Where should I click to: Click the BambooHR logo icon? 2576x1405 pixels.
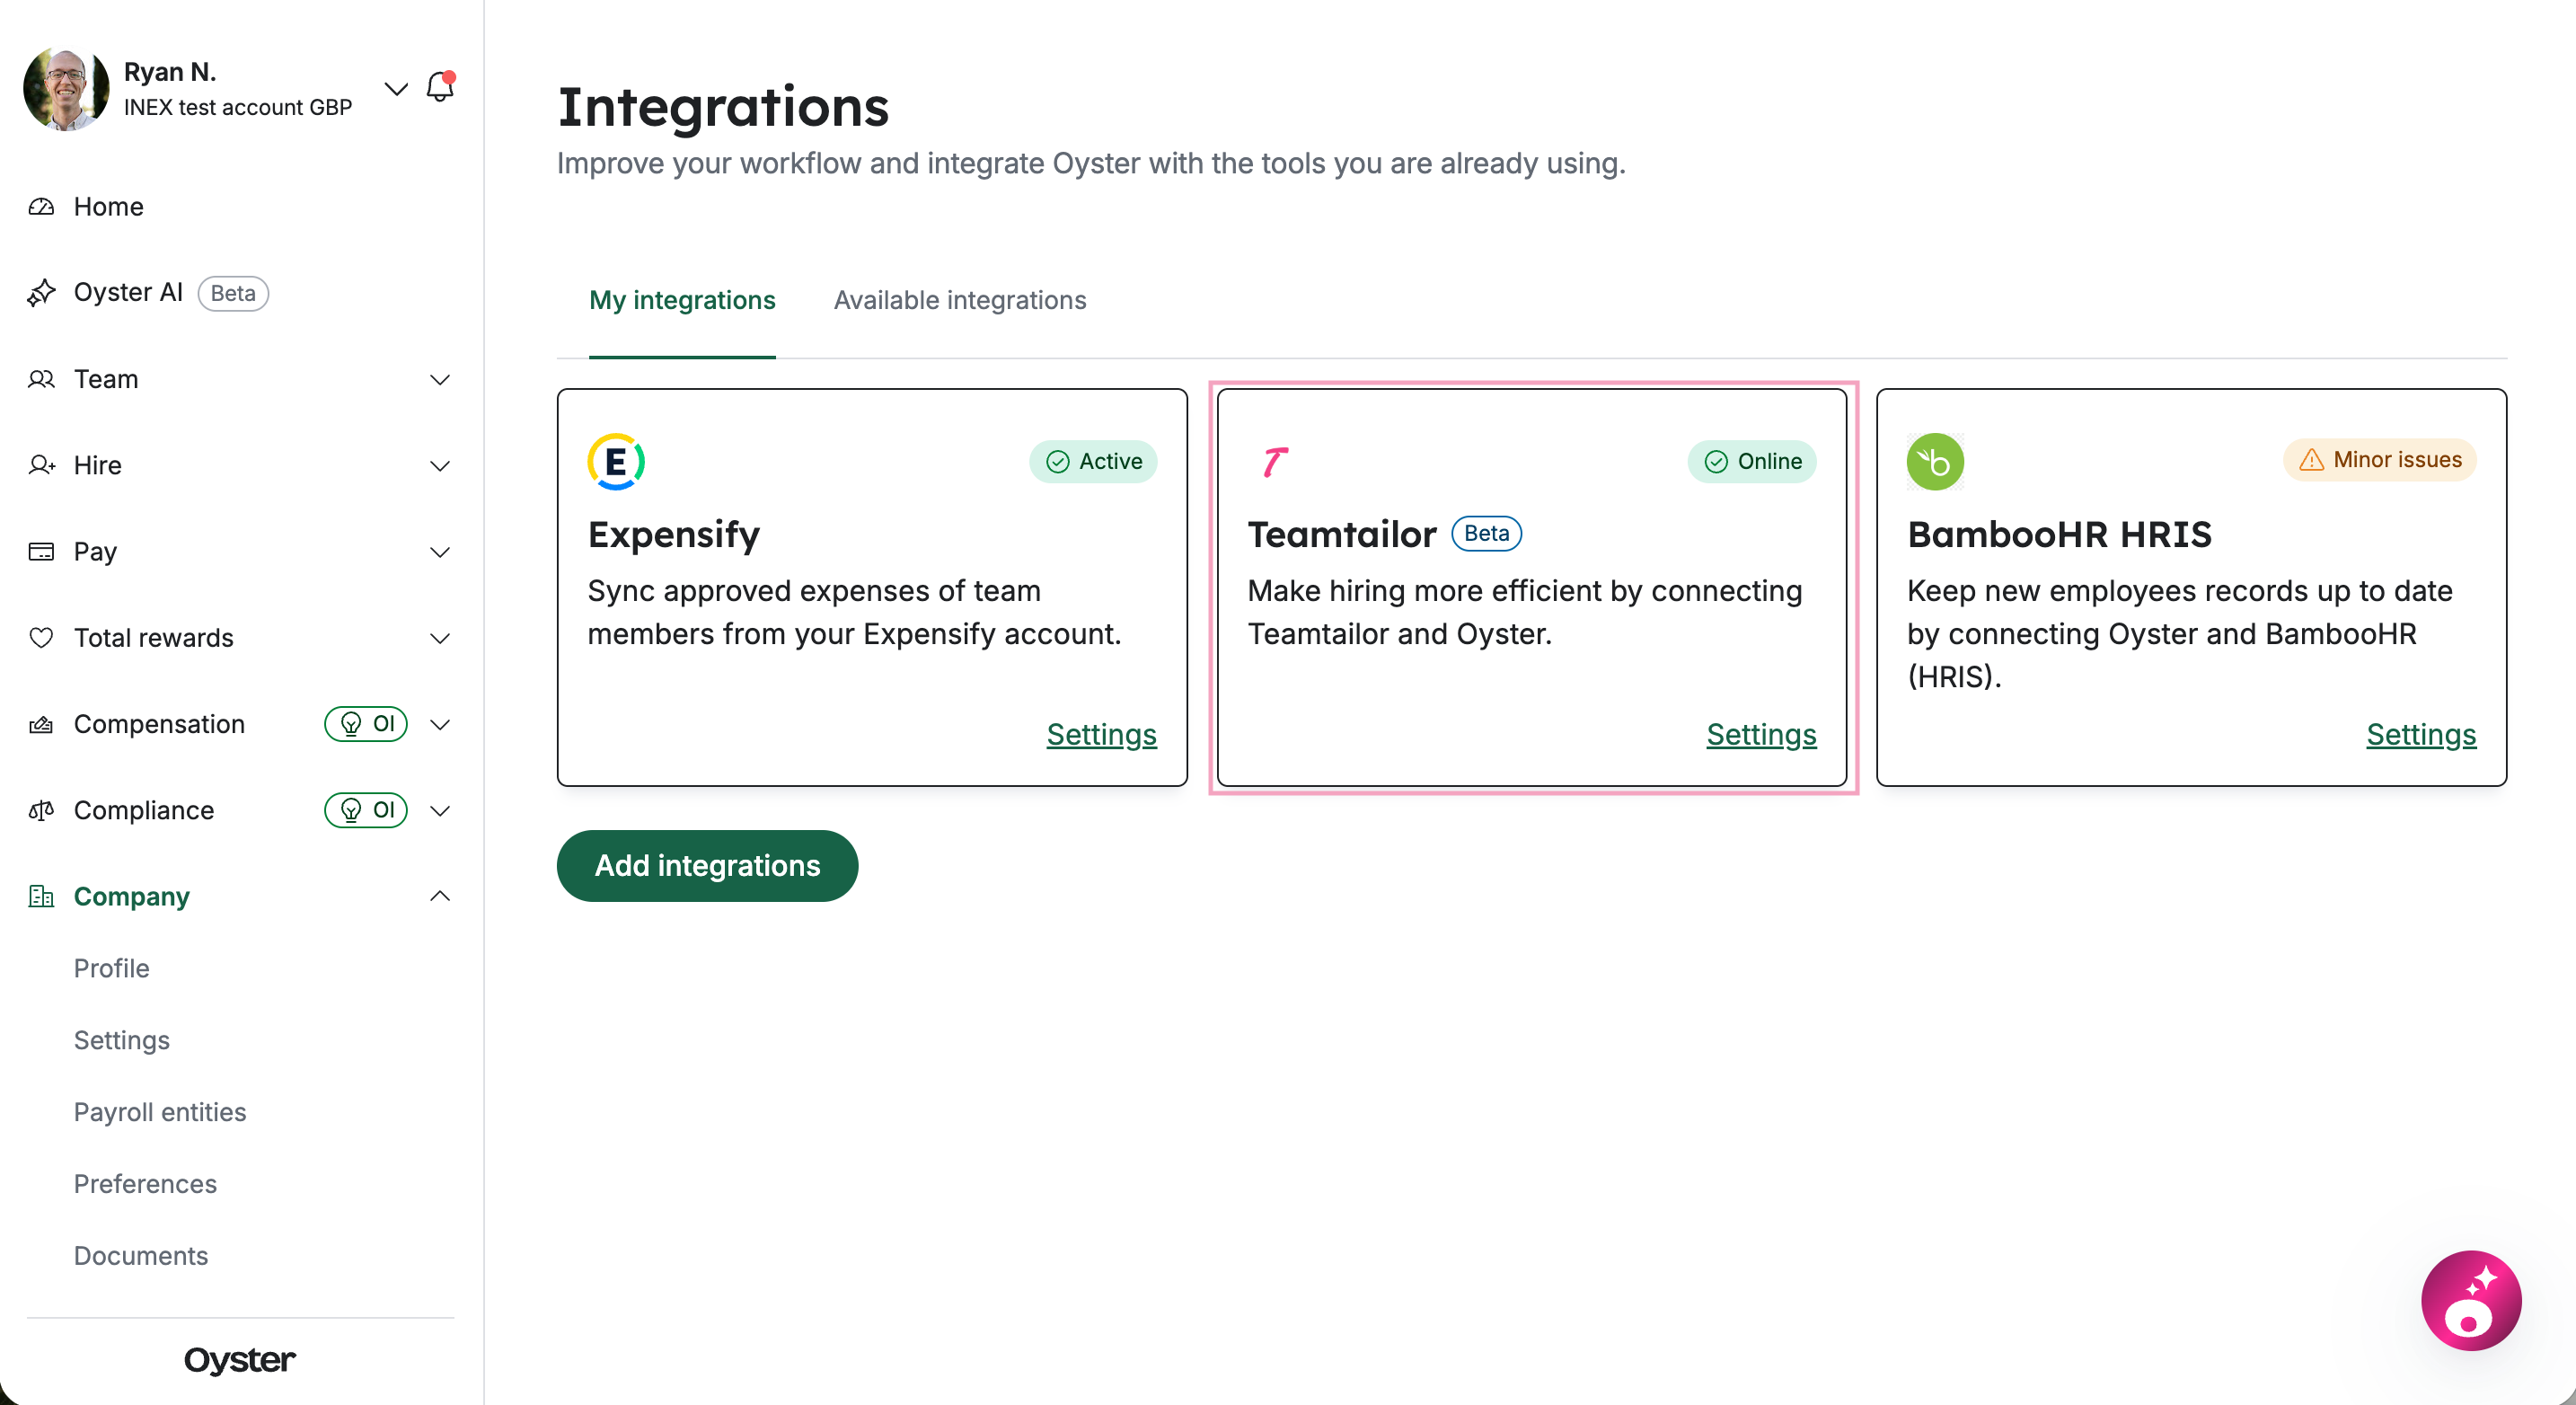pos(1935,462)
